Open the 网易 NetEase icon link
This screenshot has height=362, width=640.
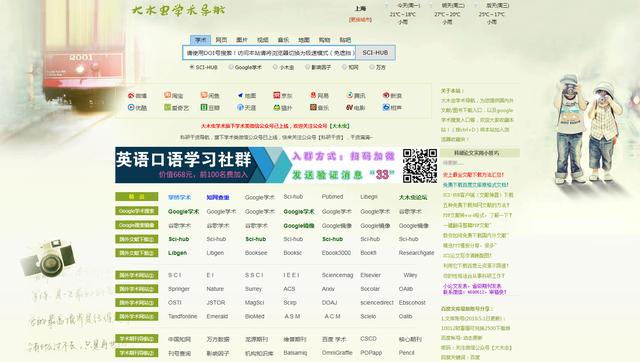point(319,95)
